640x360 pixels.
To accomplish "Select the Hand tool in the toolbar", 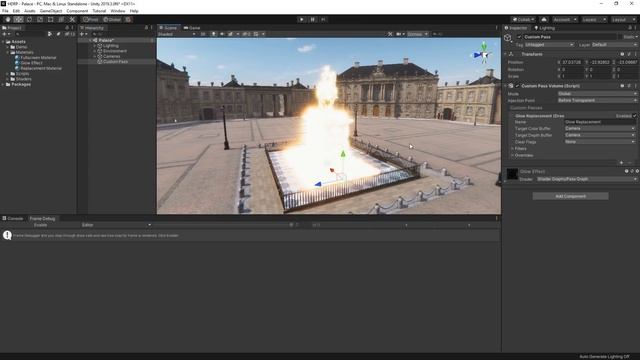I will pyautogui.click(x=8, y=19).
